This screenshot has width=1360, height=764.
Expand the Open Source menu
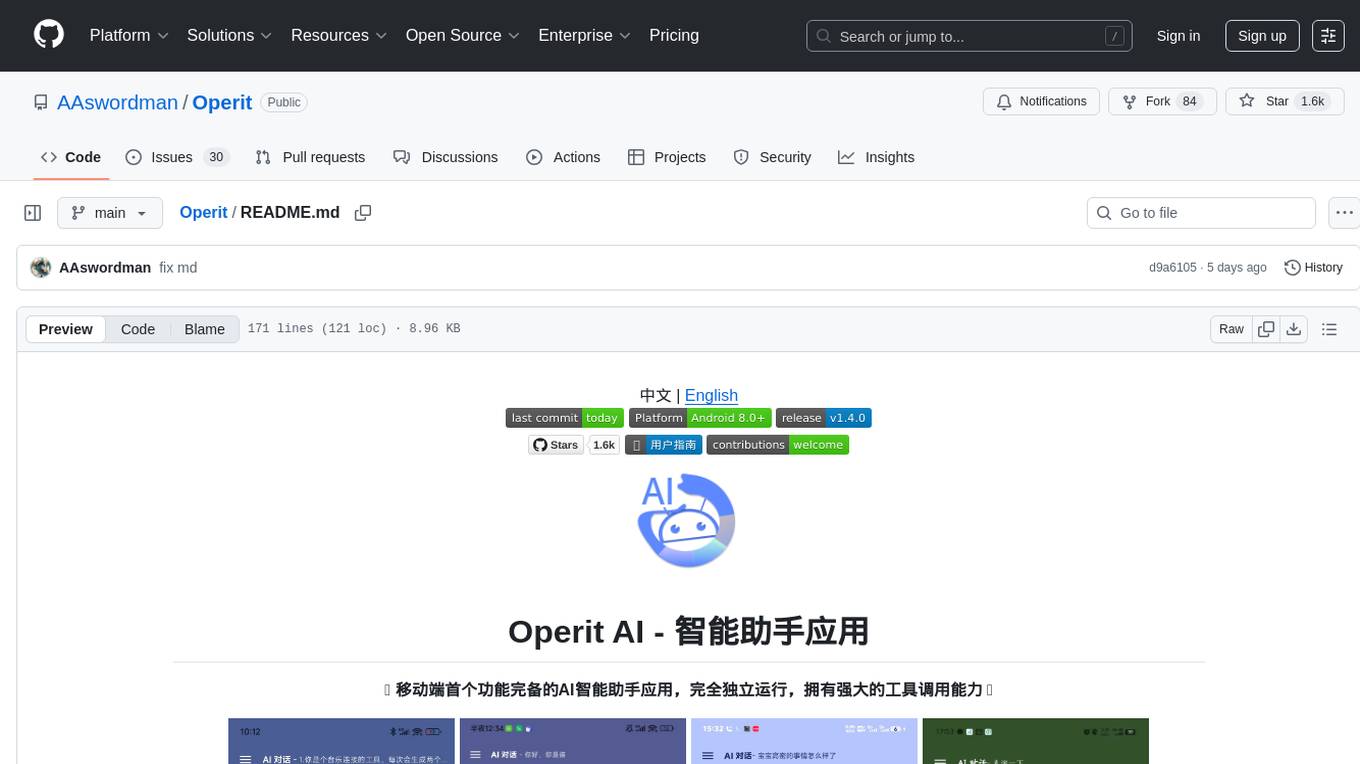[463, 35]
